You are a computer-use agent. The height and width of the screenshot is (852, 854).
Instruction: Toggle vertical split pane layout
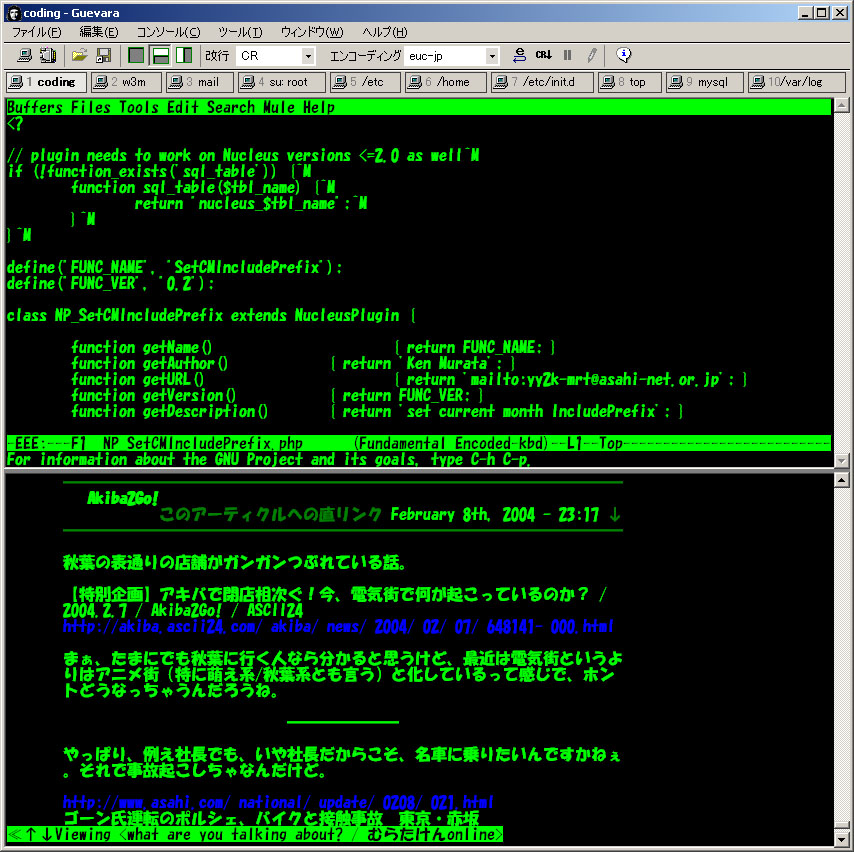184,56
